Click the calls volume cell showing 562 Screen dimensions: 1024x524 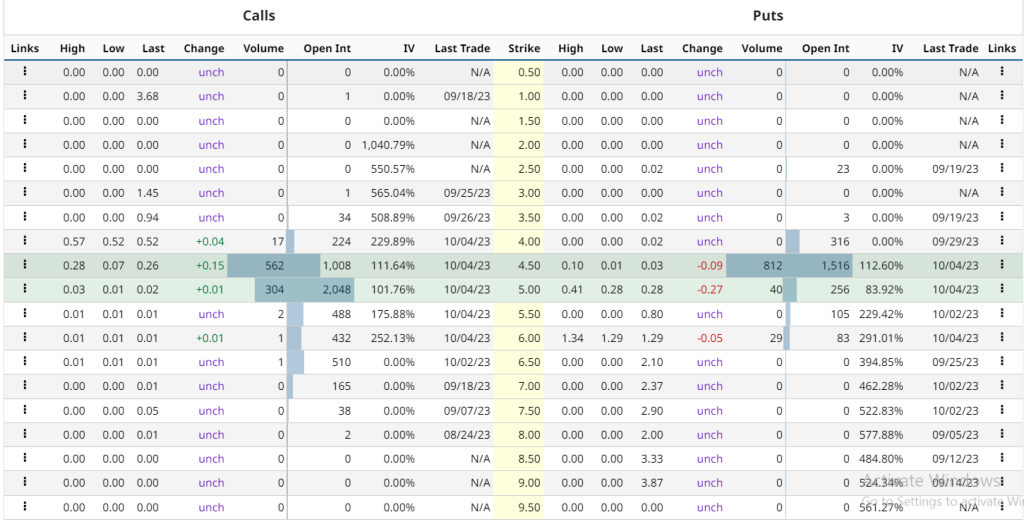(x=270, y=265)
